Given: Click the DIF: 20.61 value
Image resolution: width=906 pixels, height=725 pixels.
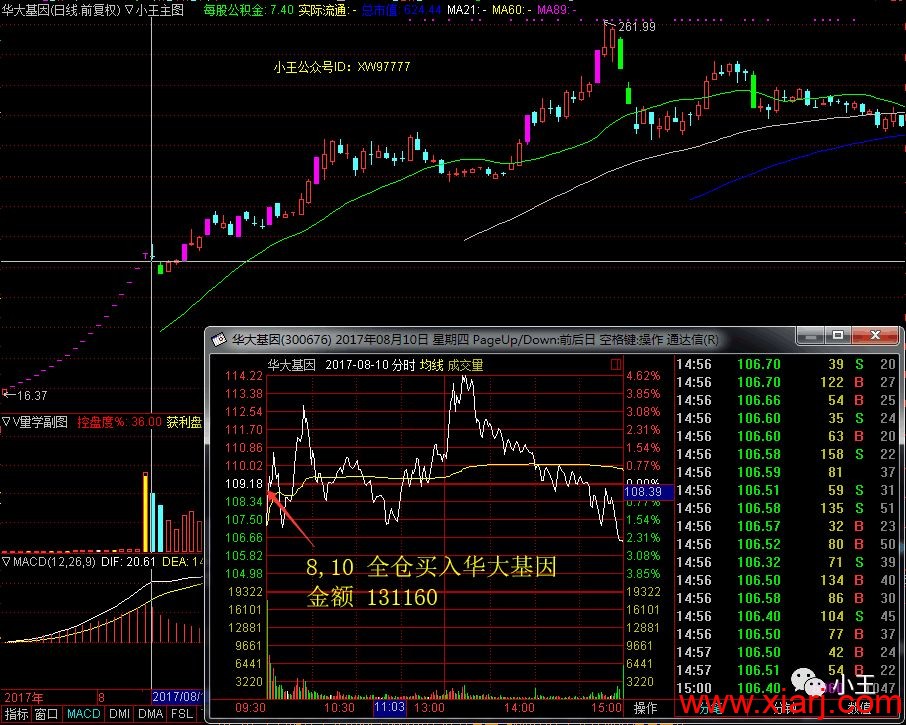Looking at the screenshot, I should 128,562.
